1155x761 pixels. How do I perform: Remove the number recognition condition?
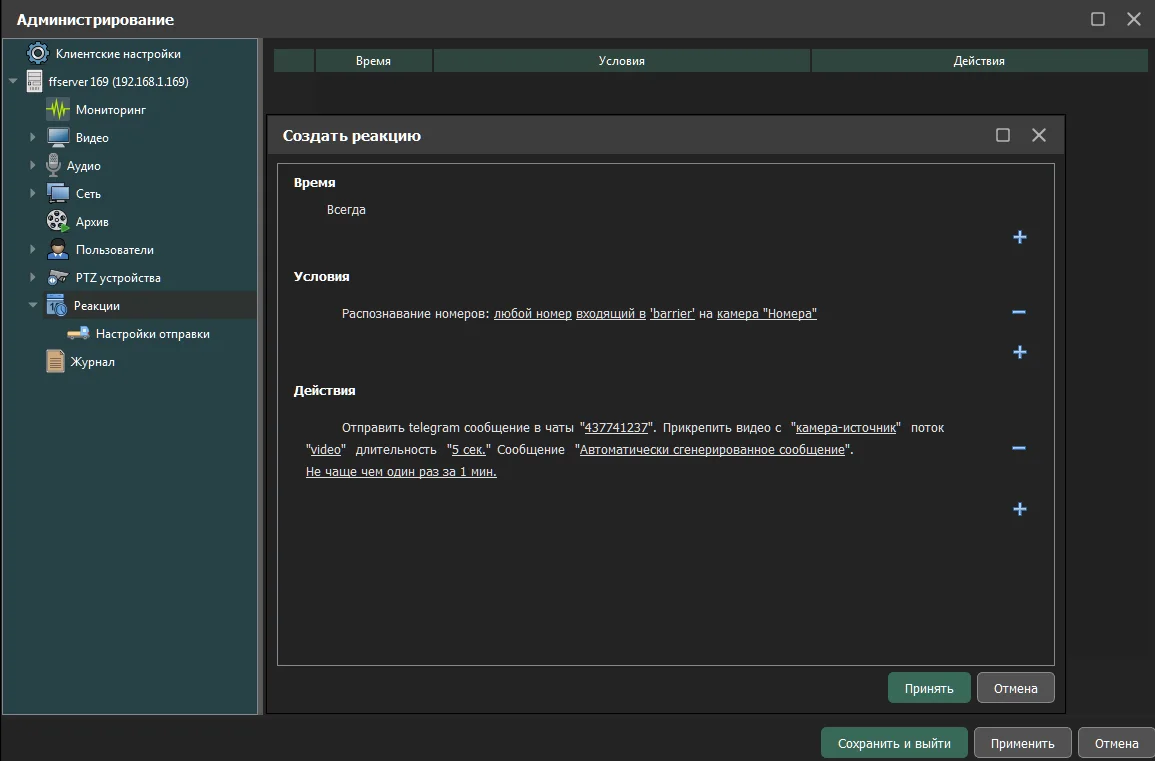click(x=1019, y=312)
